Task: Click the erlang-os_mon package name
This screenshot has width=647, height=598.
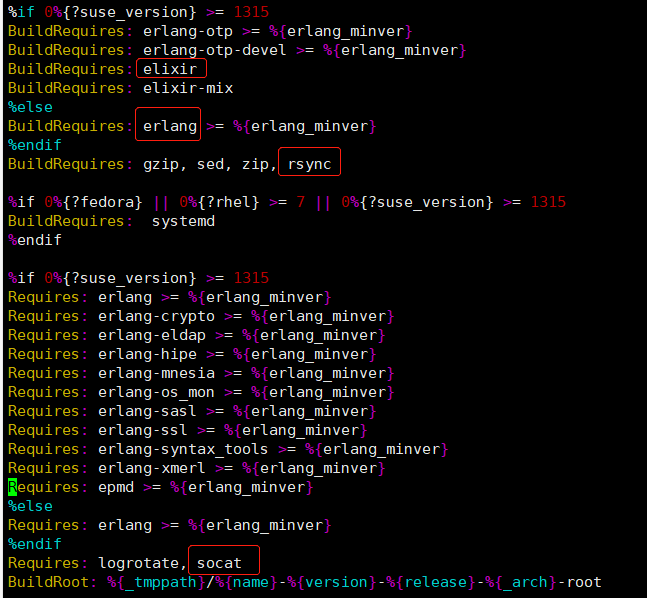Action: click(156, 392)
